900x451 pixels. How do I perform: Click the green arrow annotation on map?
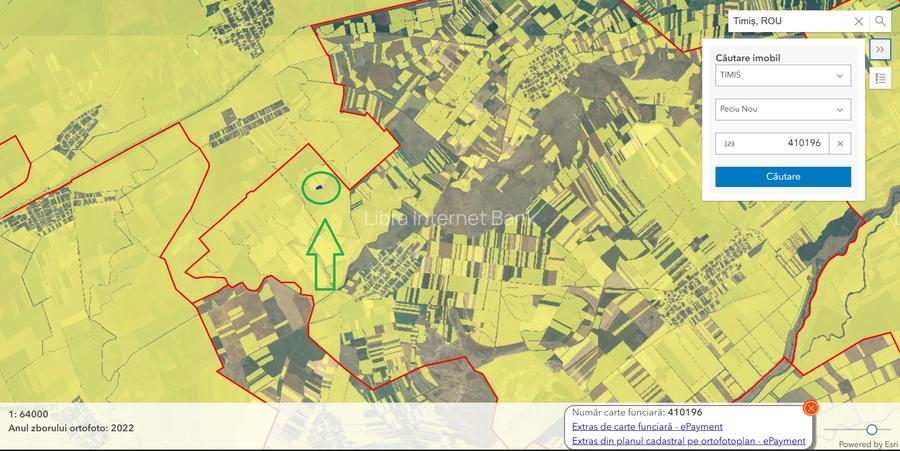coord(324,255)
